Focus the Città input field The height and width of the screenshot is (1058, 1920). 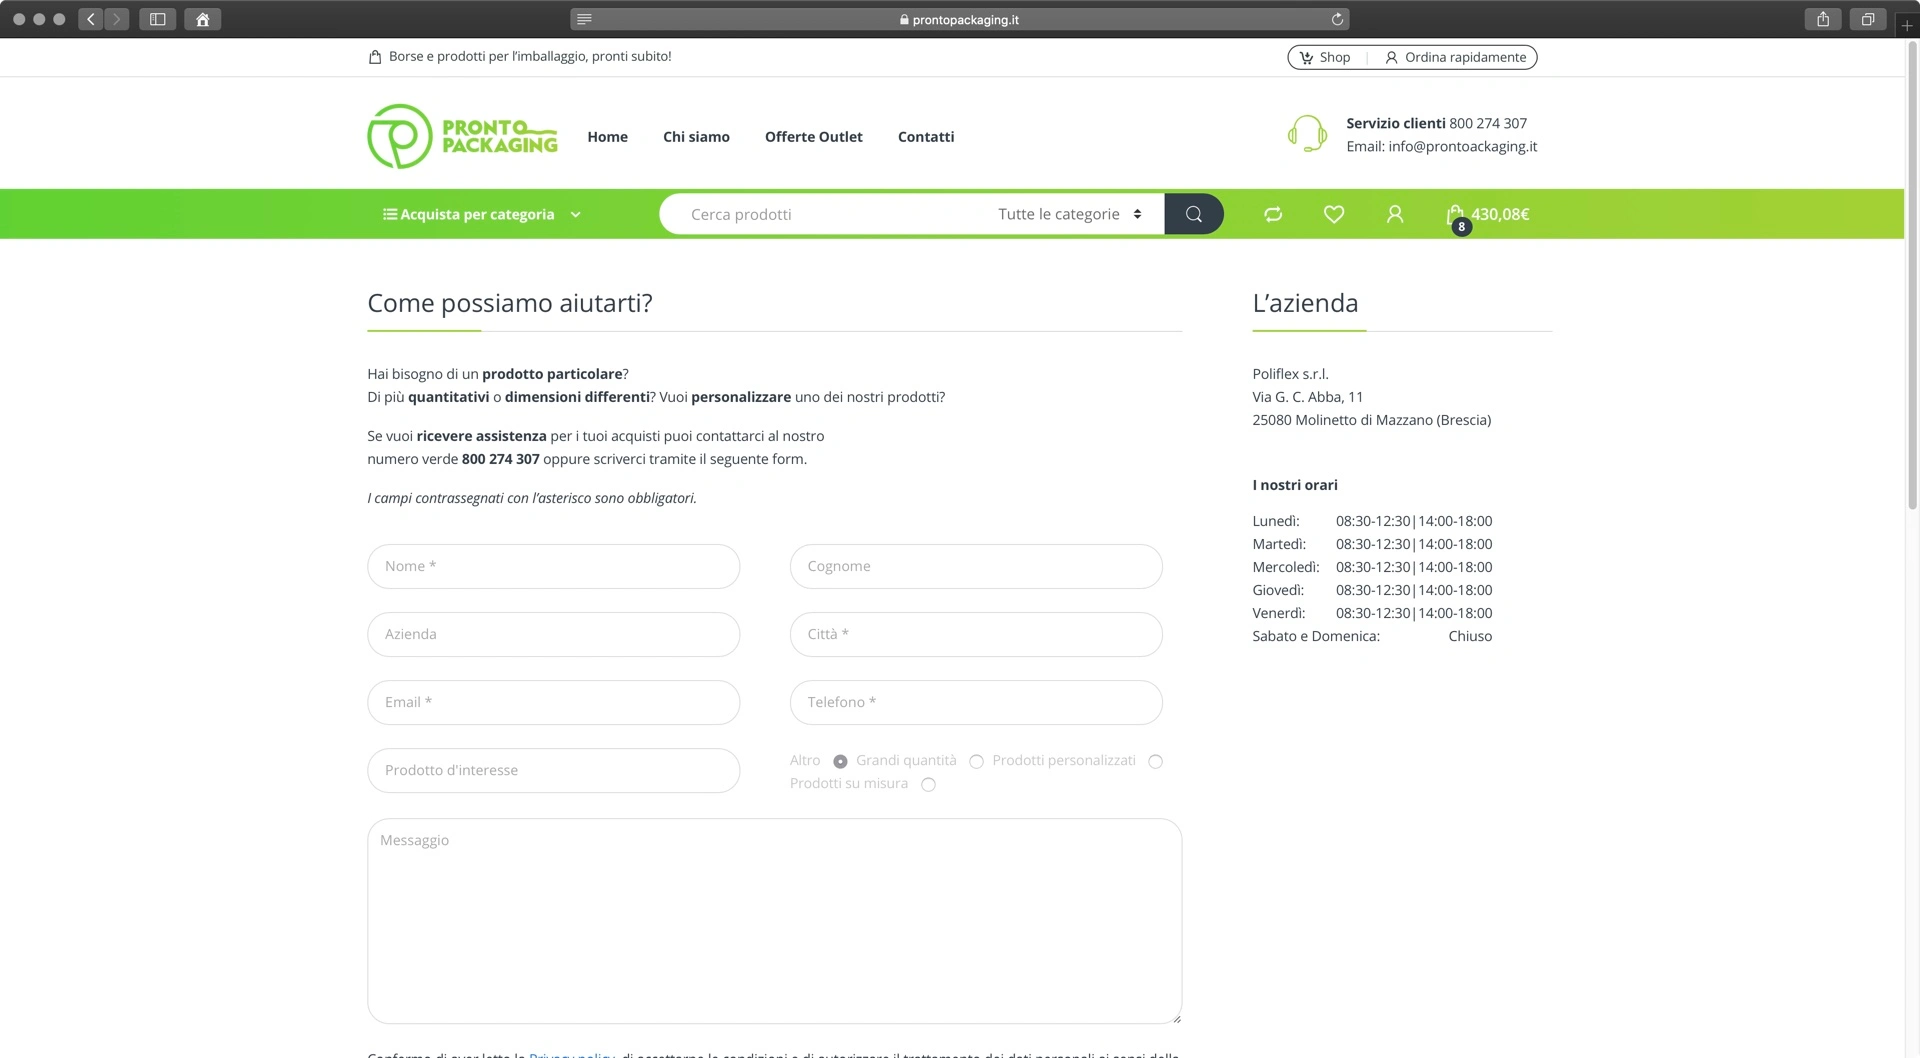coord(976,634)
